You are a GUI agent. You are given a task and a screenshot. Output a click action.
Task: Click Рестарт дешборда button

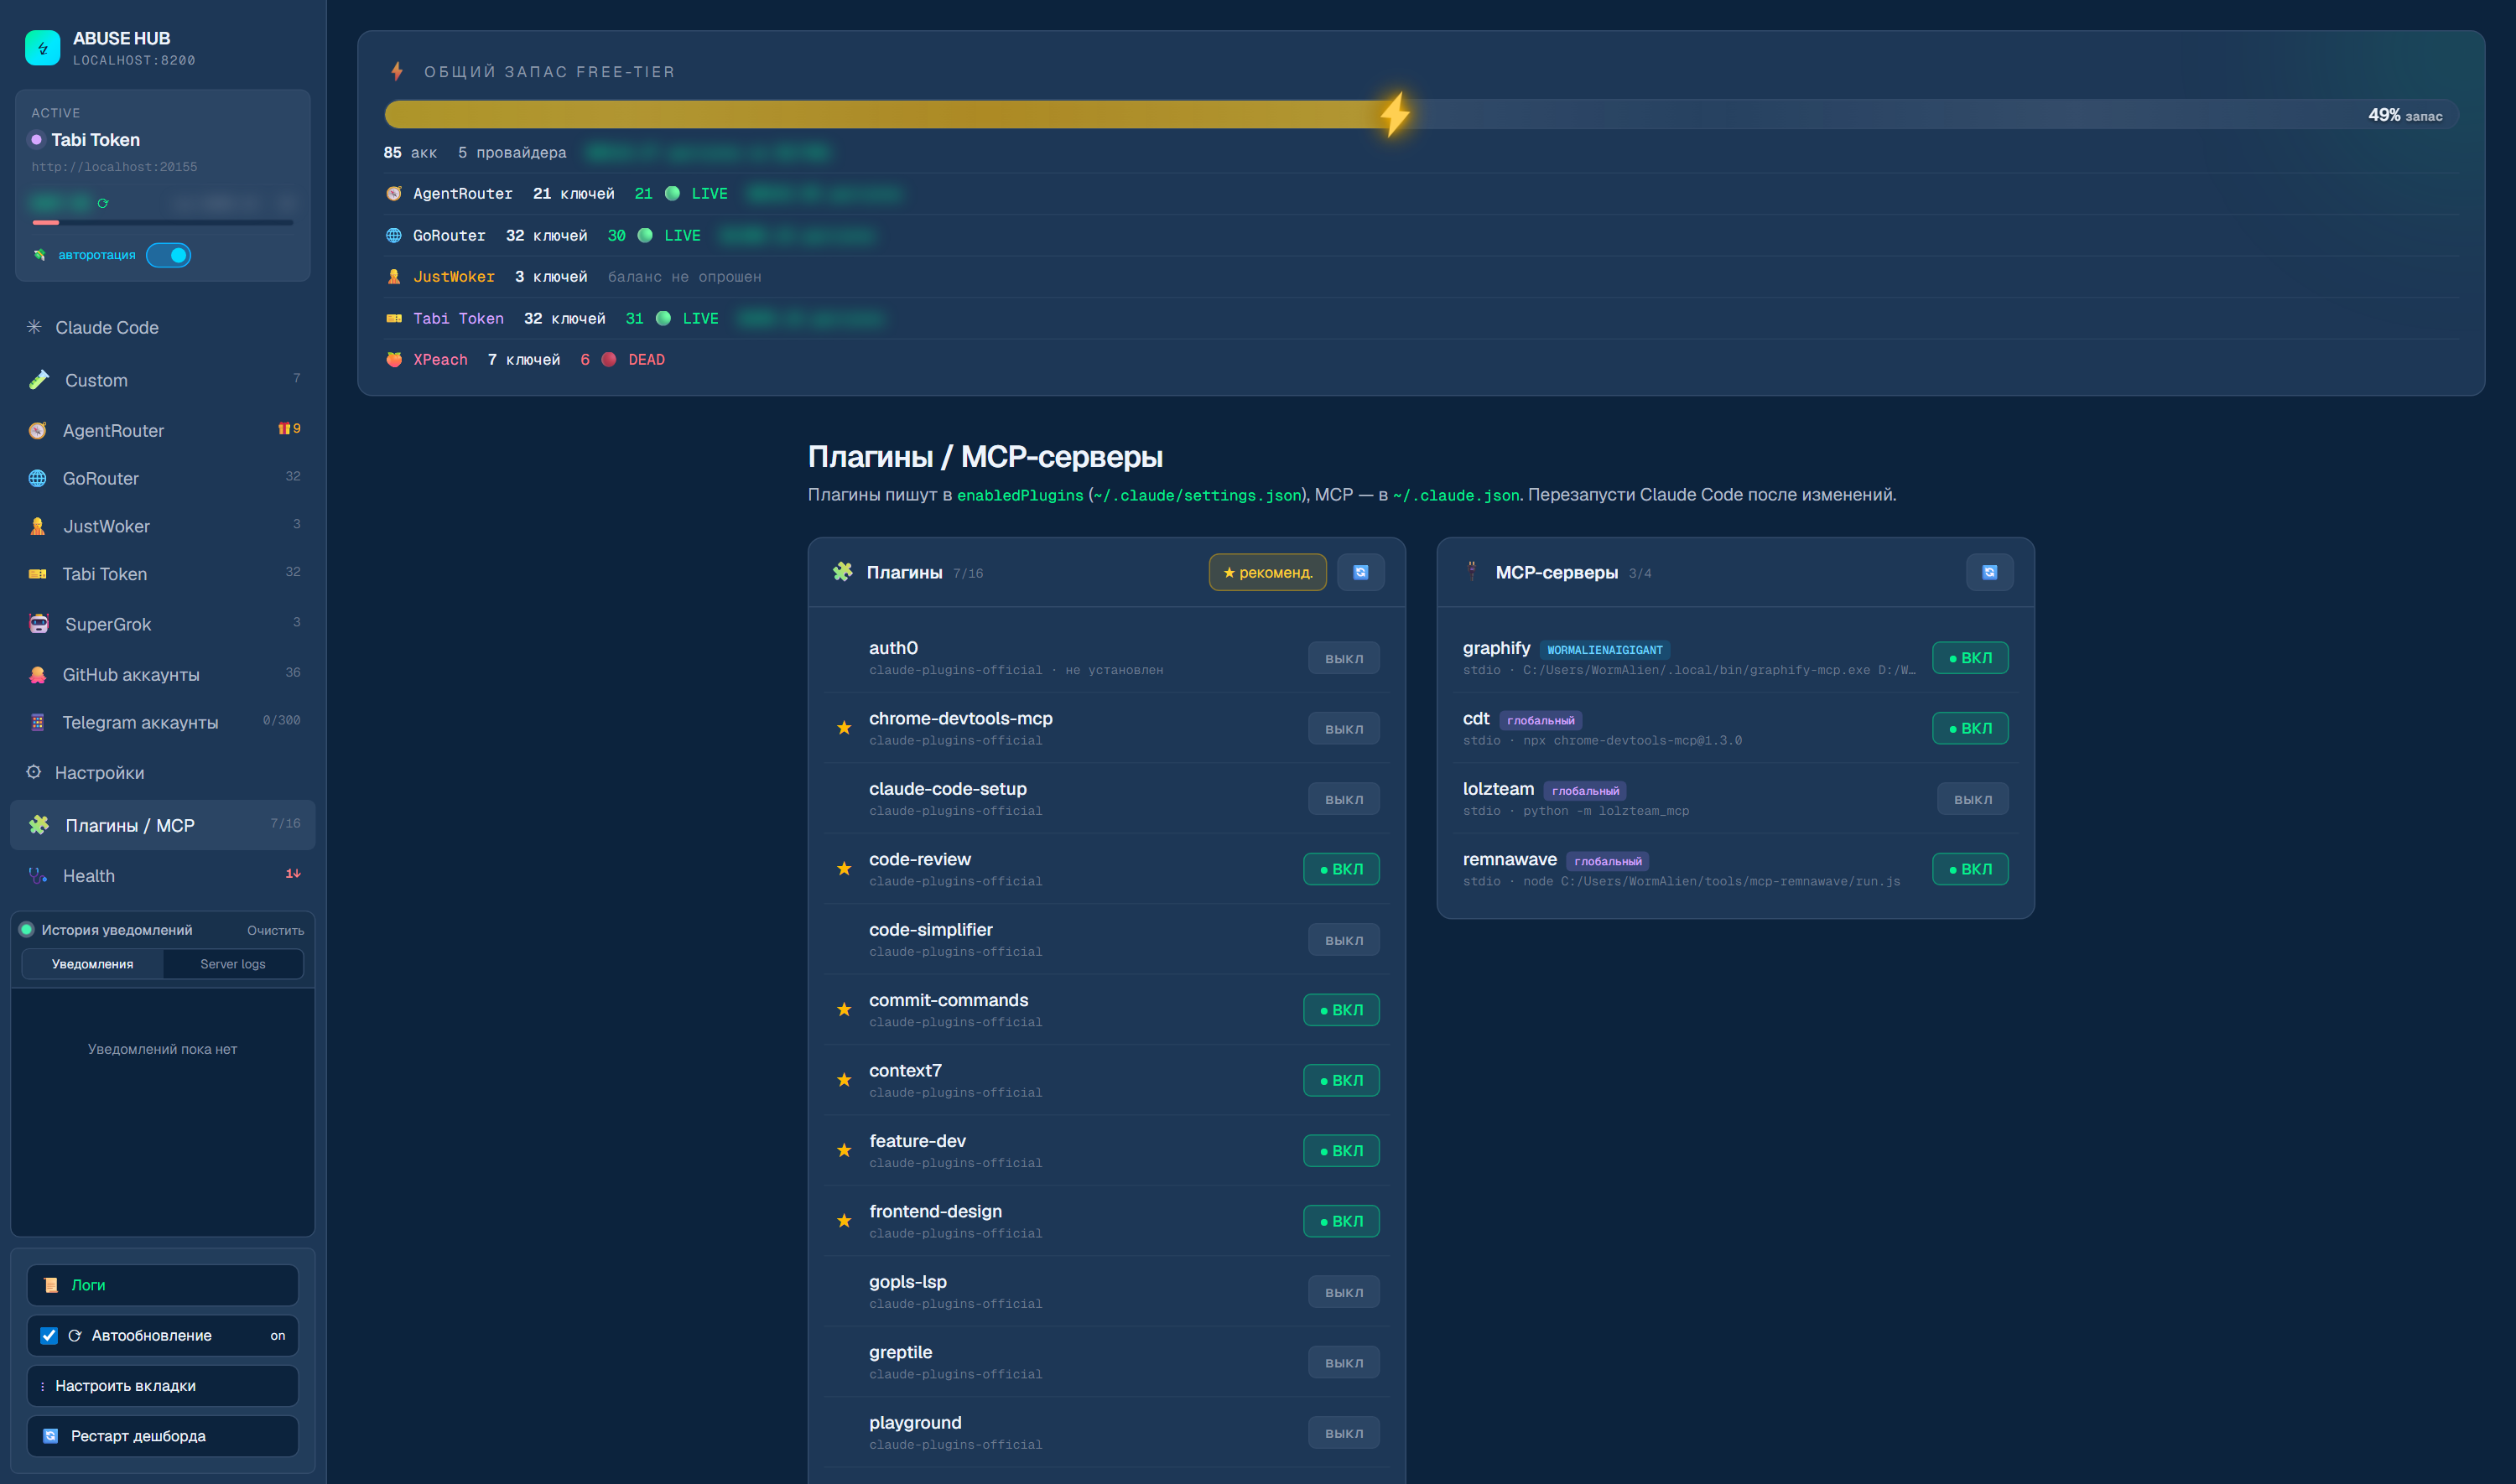click(163, 1436)
